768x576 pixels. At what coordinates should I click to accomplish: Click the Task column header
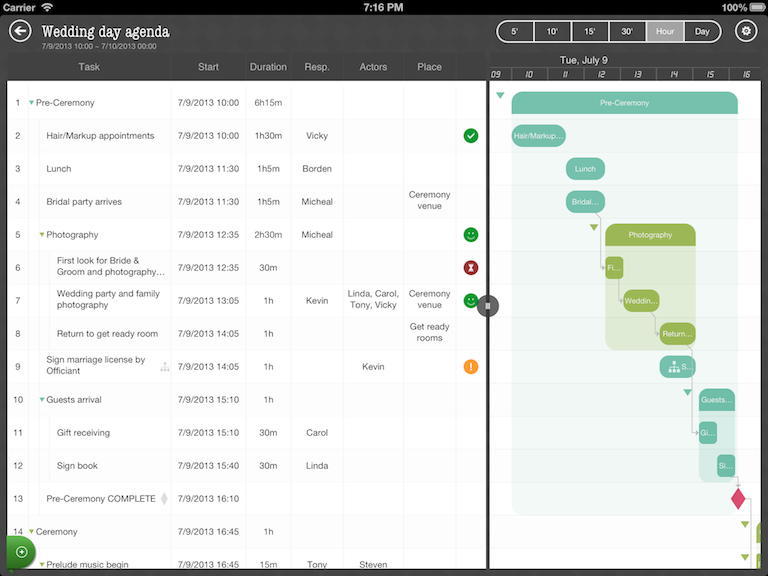point(89,67)
